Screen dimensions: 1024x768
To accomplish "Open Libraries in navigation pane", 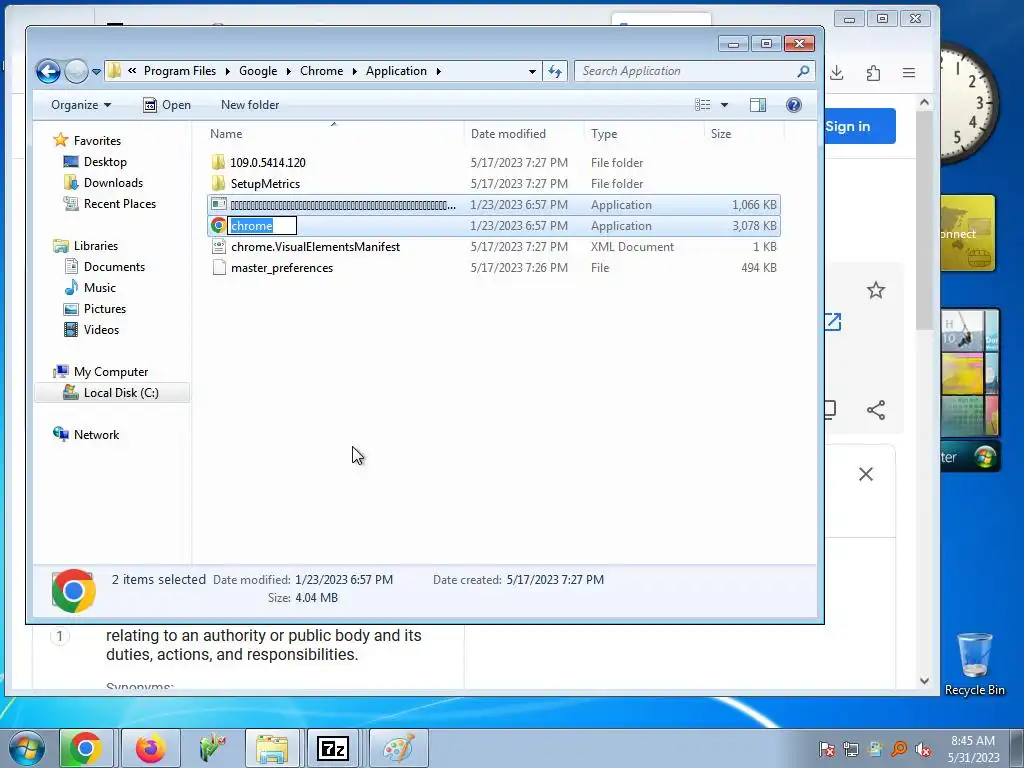I will tap(95, 246).
